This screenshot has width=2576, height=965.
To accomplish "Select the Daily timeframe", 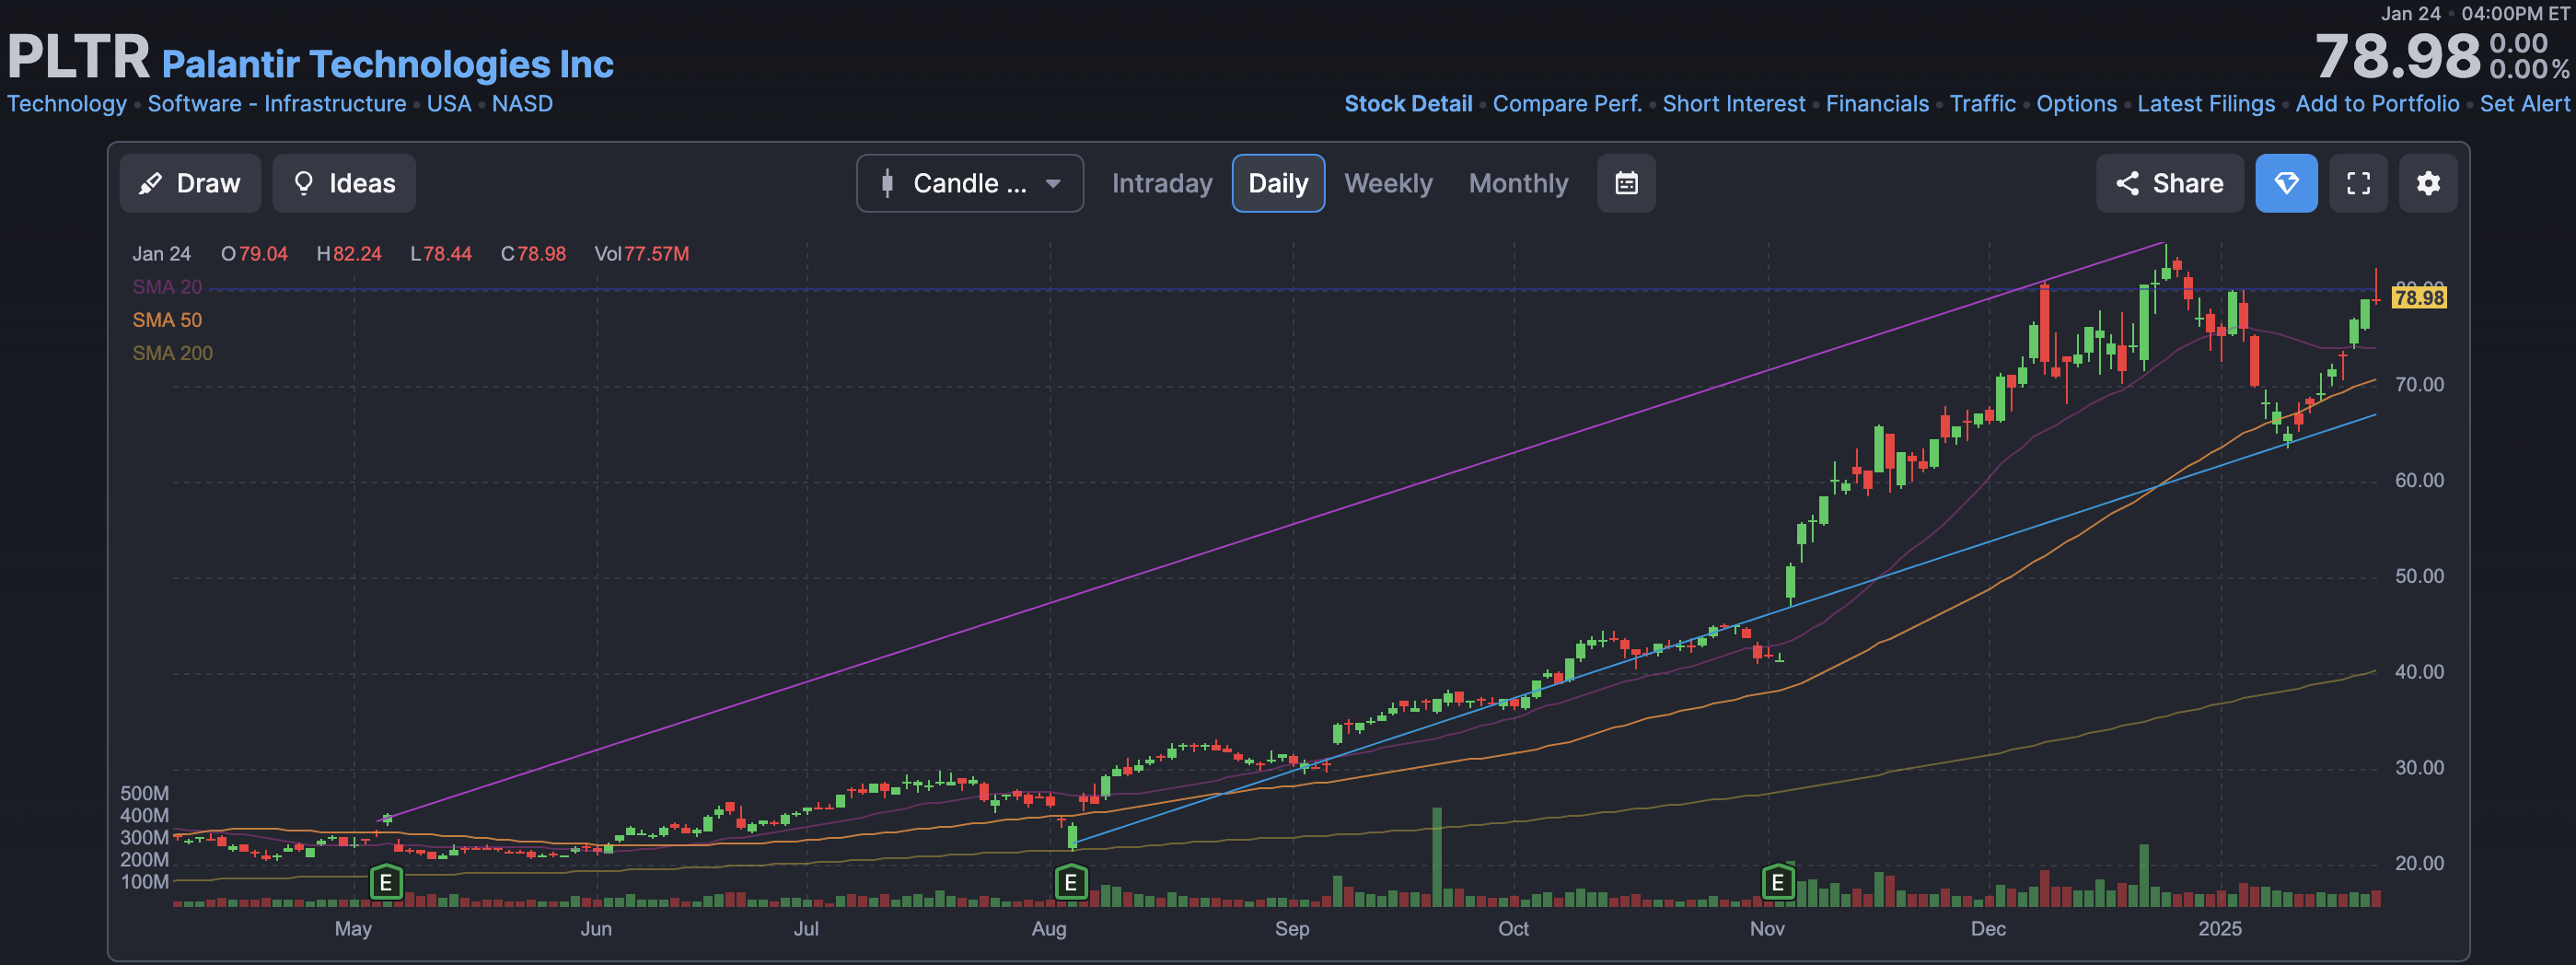I will pos(1278,183).
